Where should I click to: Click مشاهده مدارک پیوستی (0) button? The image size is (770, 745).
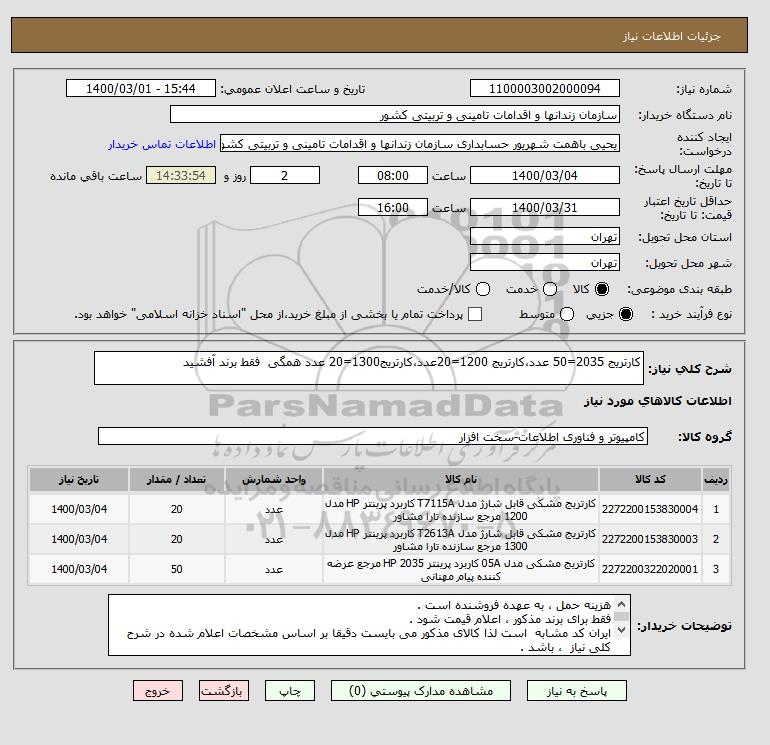point(421,691)
